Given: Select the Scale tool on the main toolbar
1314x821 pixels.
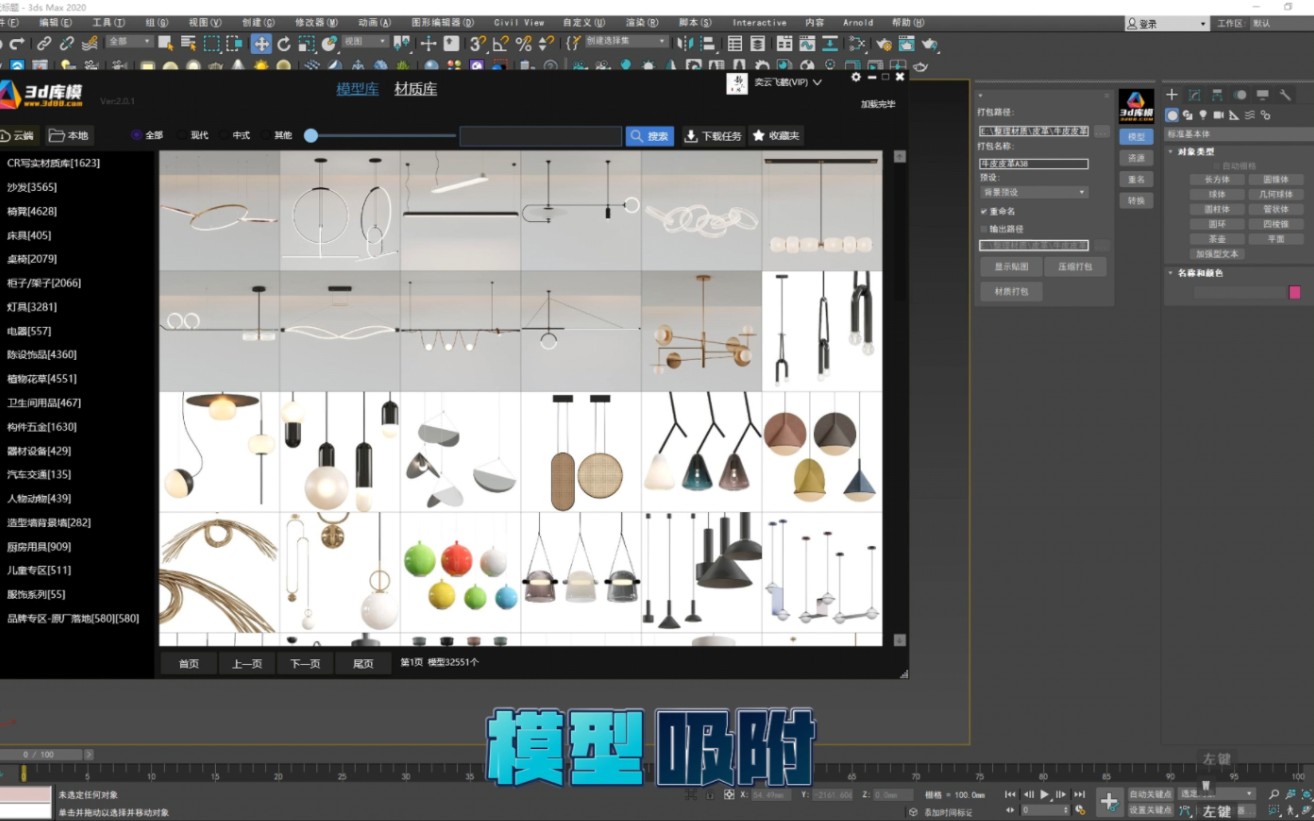Looking at the screenshot, I should (x=307, y=43).
